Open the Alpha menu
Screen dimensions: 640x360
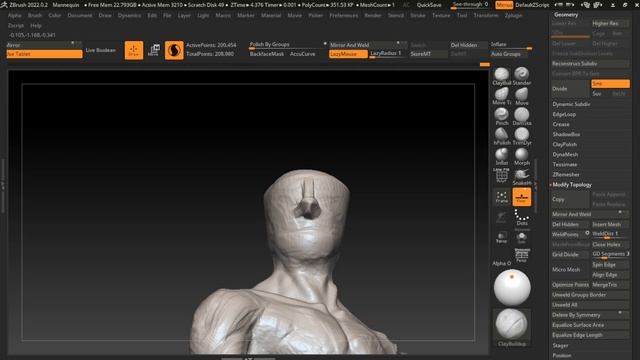15,16
